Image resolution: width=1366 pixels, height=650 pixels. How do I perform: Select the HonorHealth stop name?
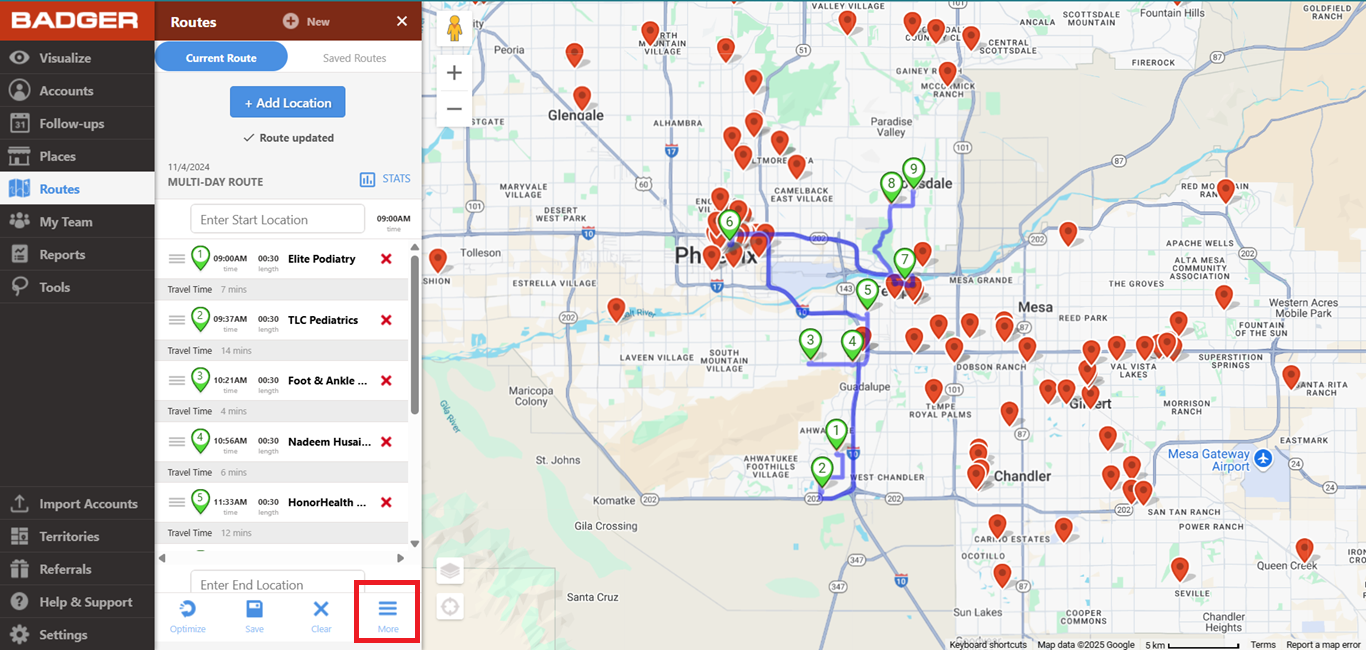point(328,502)
